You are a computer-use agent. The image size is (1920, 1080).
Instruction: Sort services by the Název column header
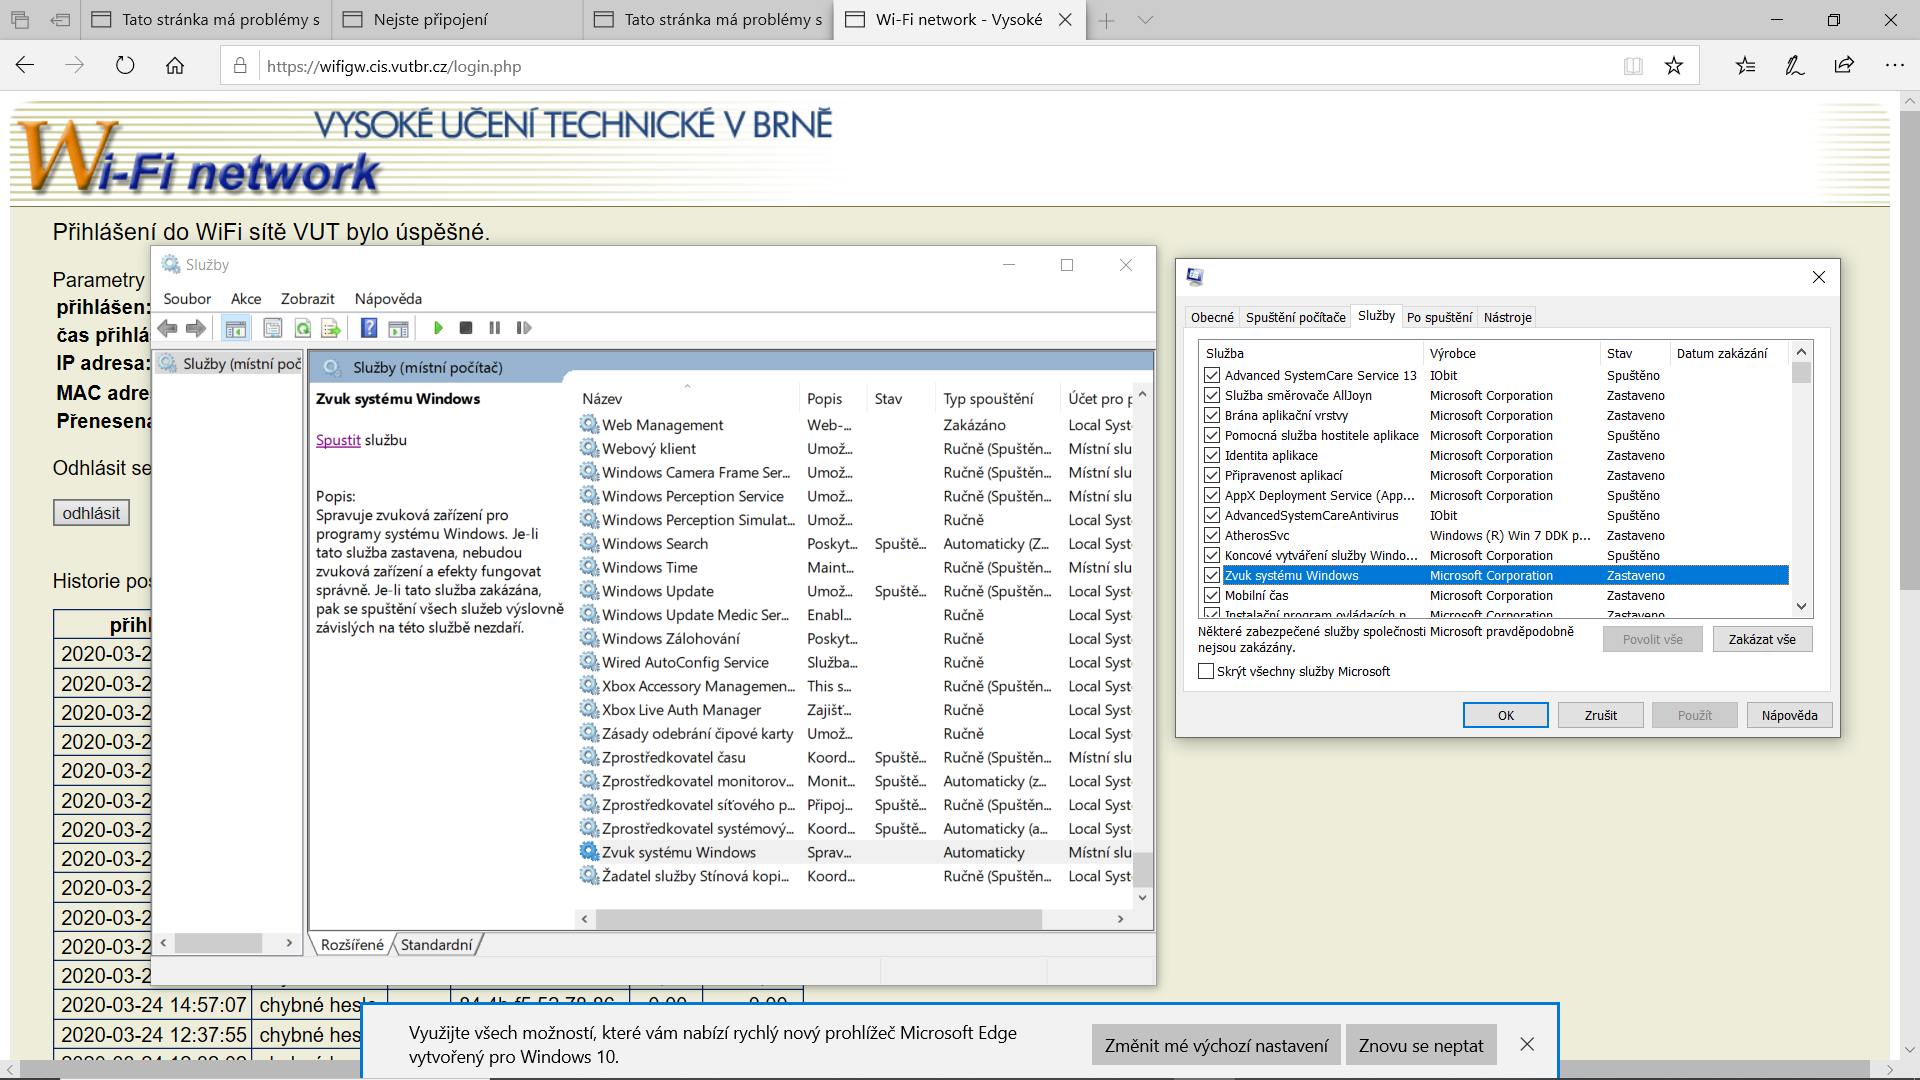tap(602, 399)
